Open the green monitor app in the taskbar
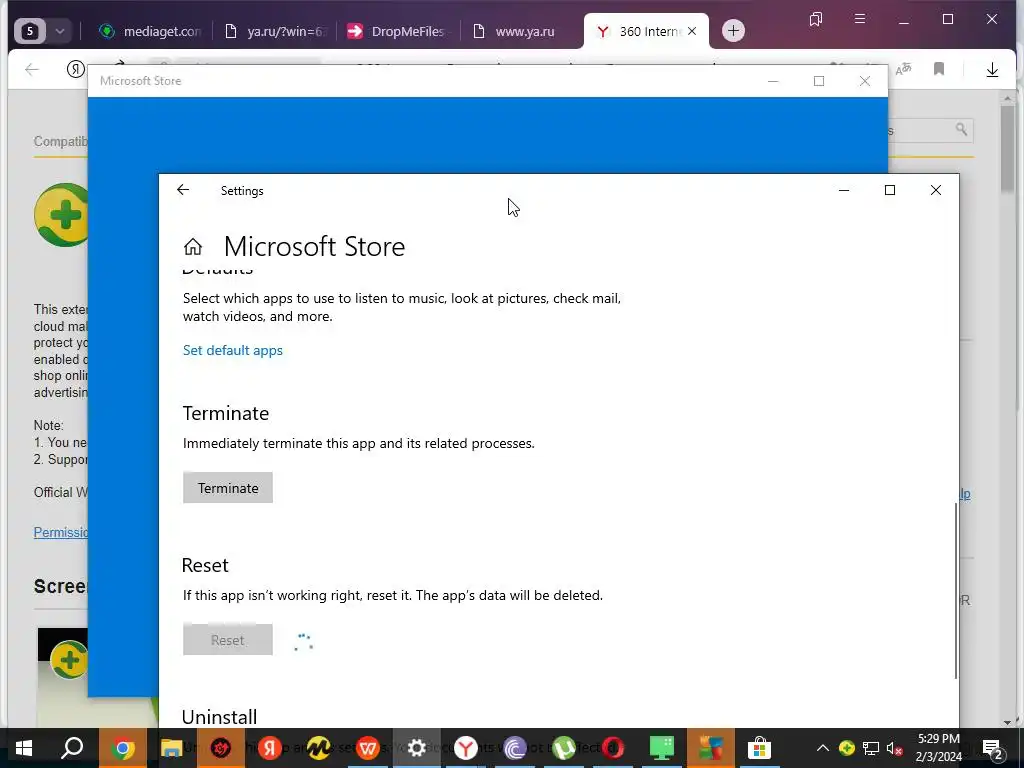1024x768 pixels. (x=662, y=748)
